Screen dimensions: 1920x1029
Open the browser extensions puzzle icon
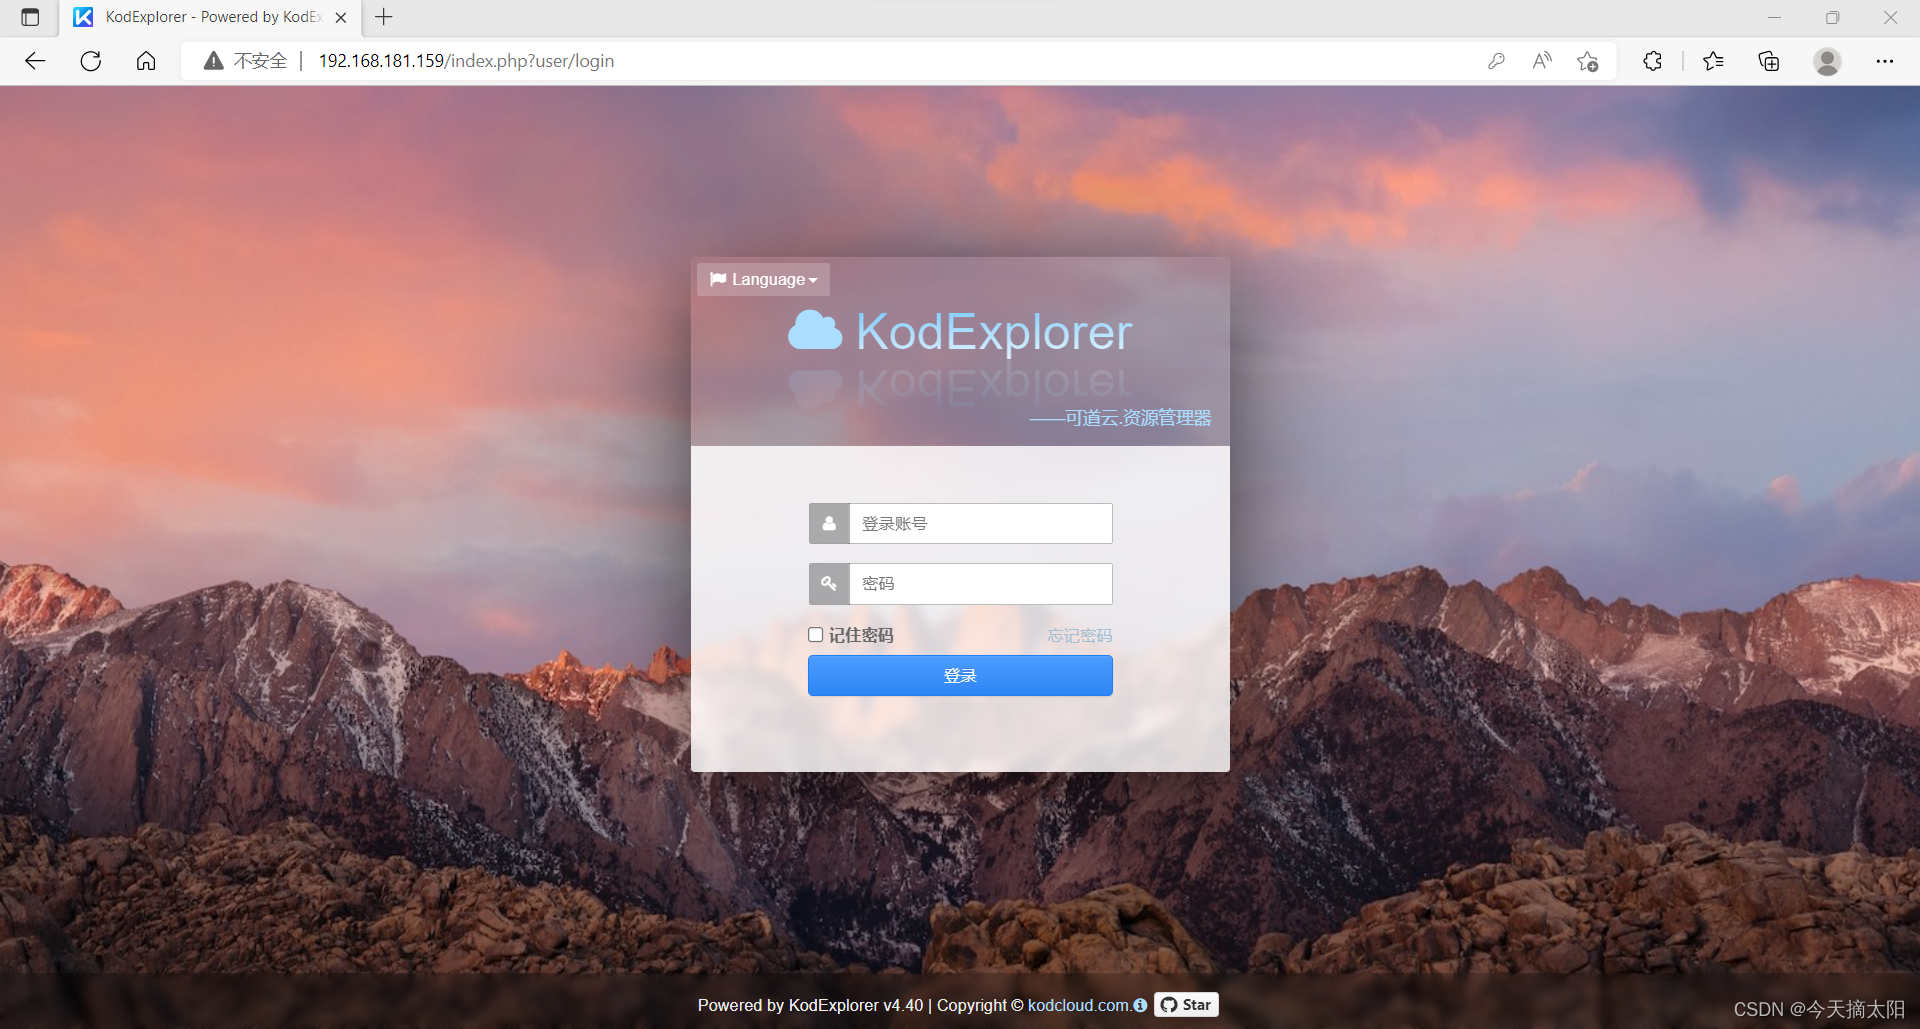[1653, 61]
